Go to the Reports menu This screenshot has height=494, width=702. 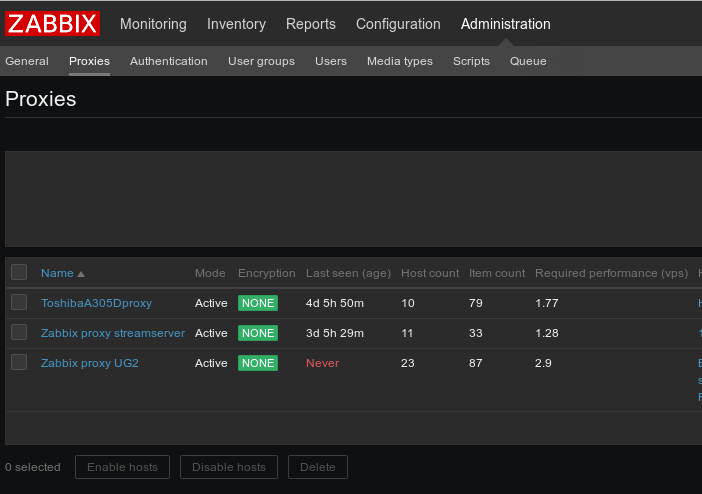[x=311, y=24]
